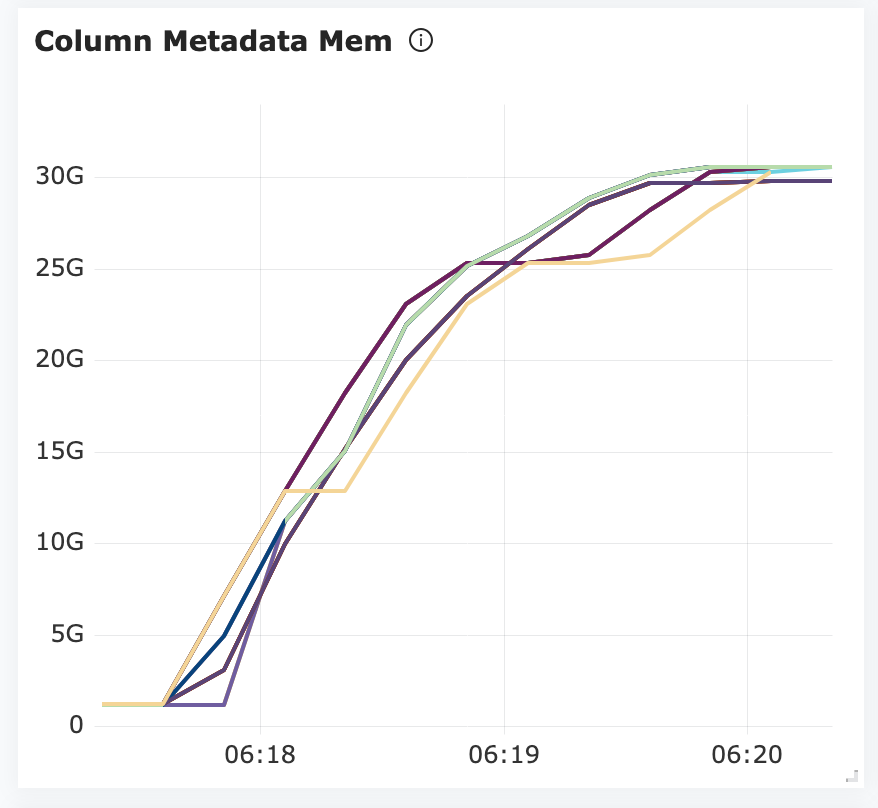The width and height of the screenshot is (878, 808).
Task: Click the panel resize handle in corner
Action: (852, 775)
